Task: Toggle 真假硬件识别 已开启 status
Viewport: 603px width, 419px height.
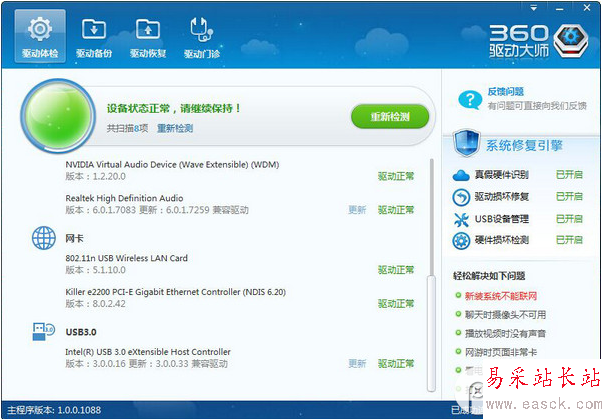Action: point(570,175)
